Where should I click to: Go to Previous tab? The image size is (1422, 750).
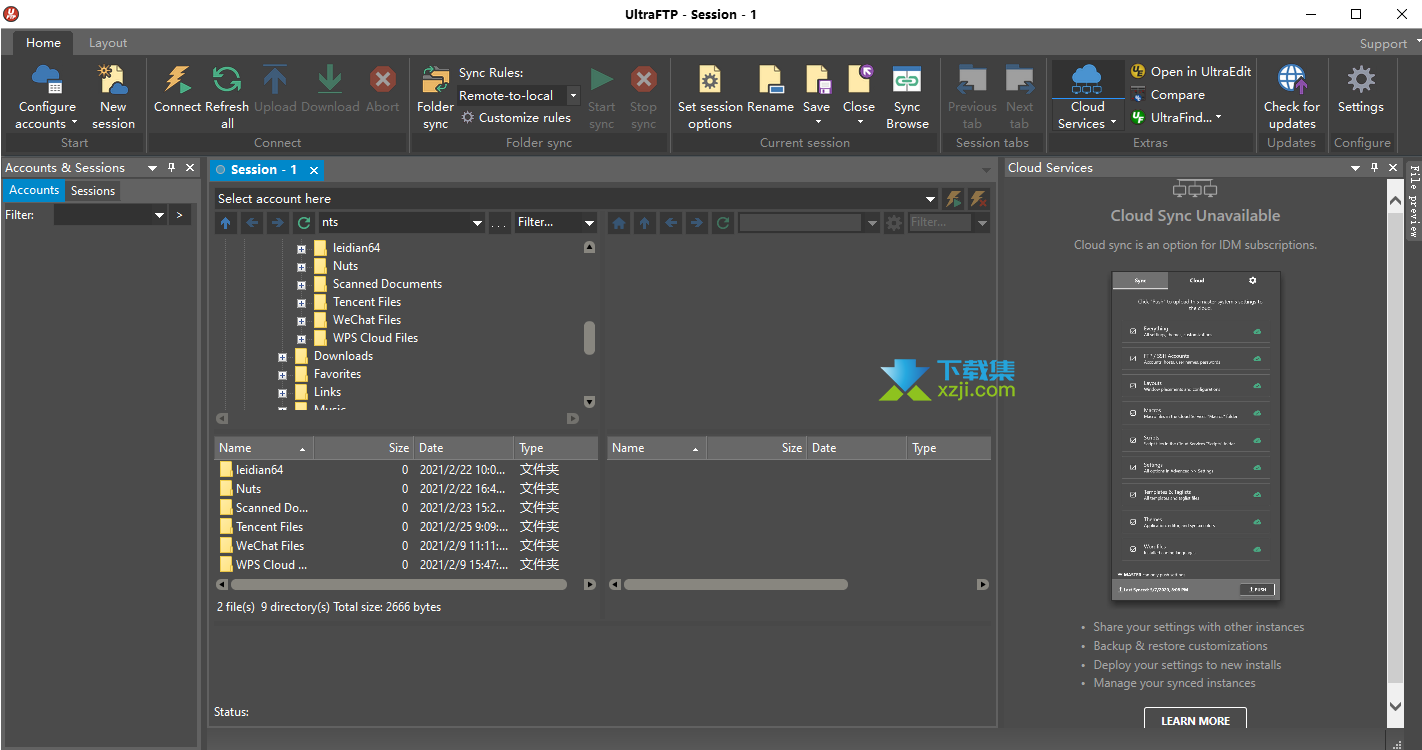tap(972, 97)
